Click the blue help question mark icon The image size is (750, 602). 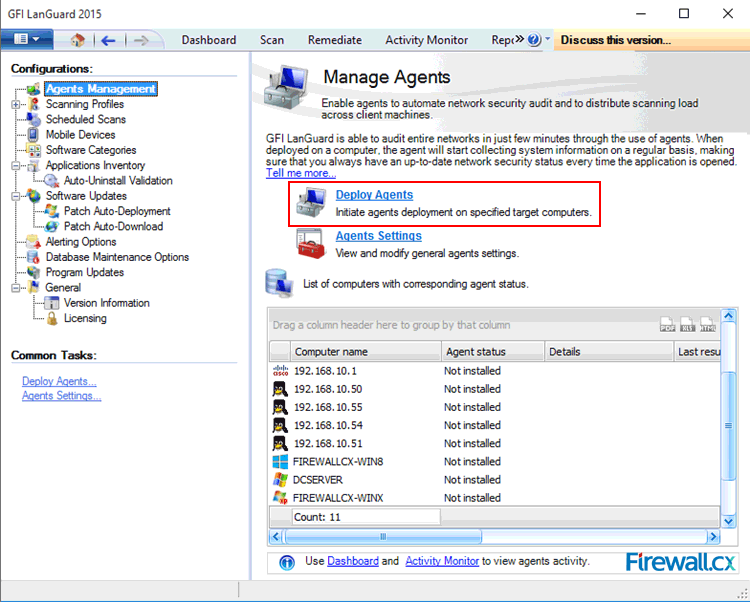click(x=534, y=39)
